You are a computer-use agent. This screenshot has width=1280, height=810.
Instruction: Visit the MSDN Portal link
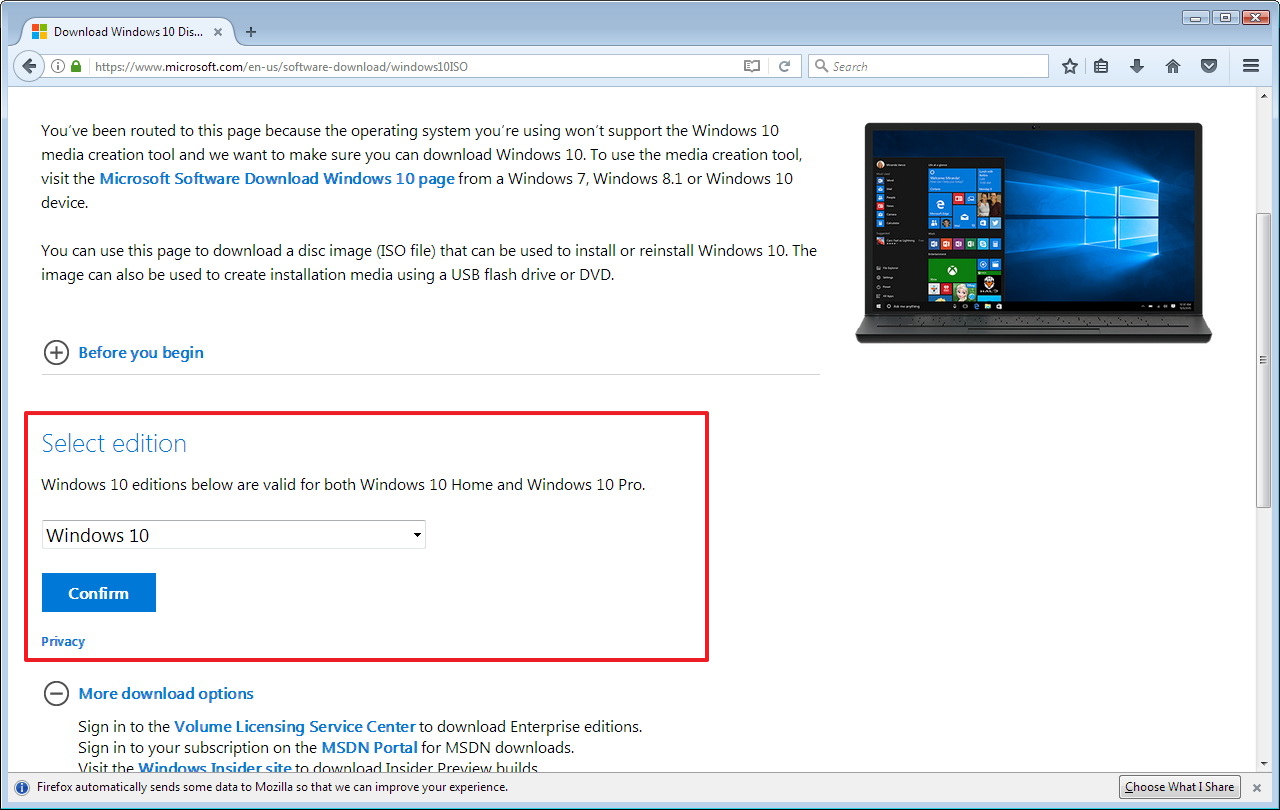tap(370, 747)
